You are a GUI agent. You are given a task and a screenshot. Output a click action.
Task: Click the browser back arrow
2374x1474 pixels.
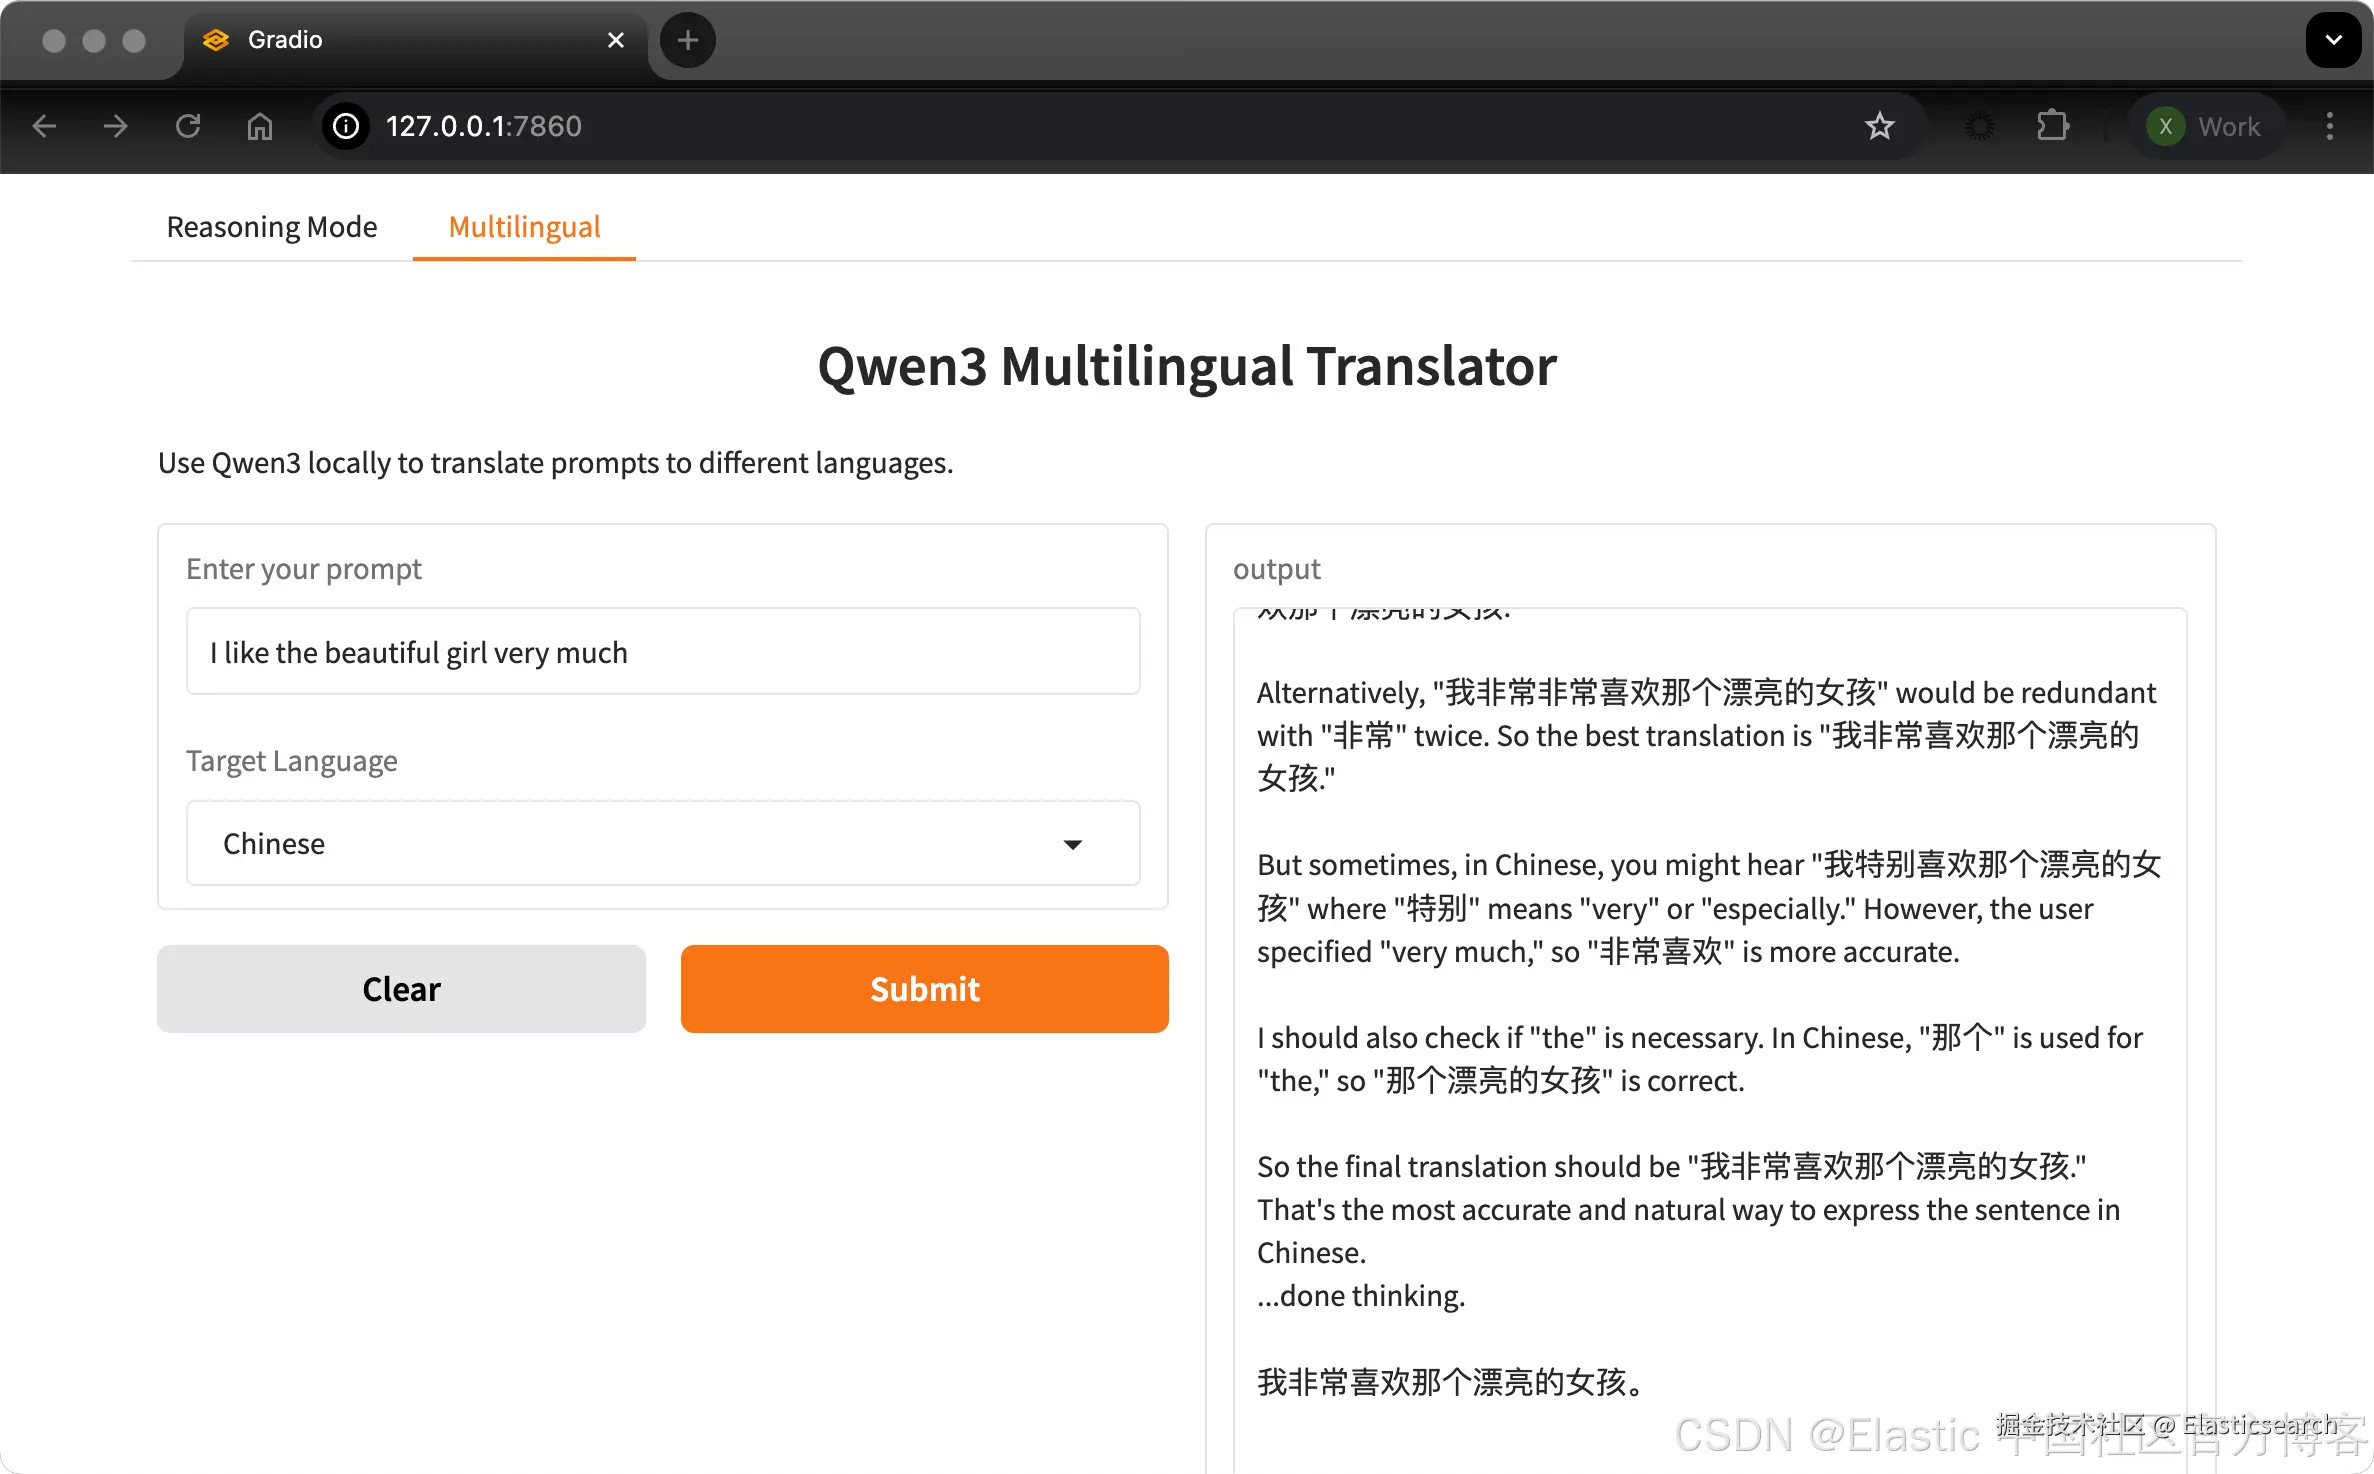point(44,126)
